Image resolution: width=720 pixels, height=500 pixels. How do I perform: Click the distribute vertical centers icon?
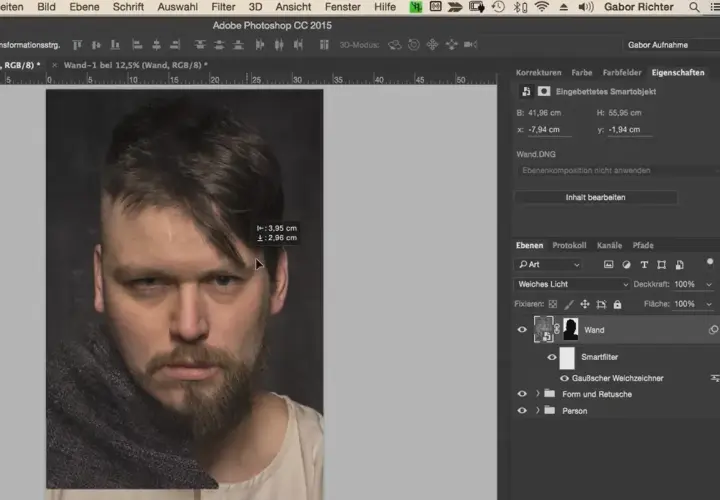pos(219,45)
